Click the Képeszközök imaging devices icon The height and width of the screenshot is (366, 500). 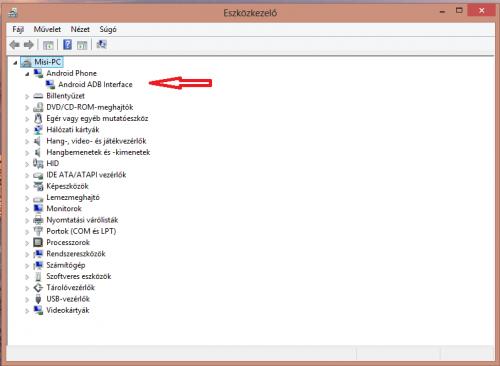click(x=38, y=186)
